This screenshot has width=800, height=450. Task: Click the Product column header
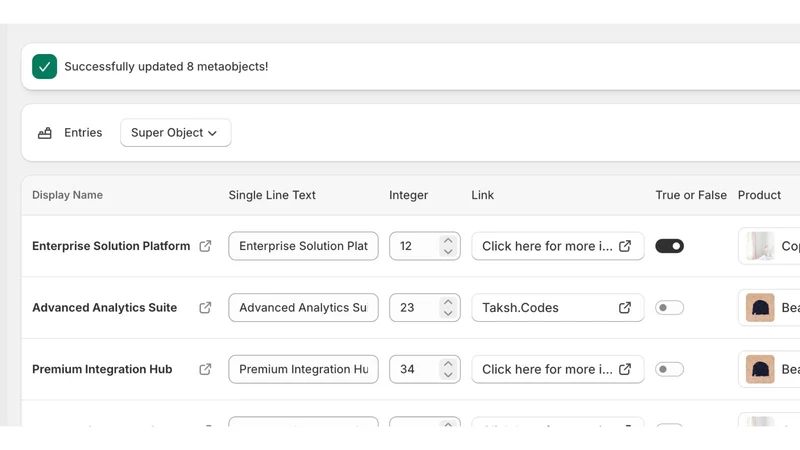(x=759, y=195)
